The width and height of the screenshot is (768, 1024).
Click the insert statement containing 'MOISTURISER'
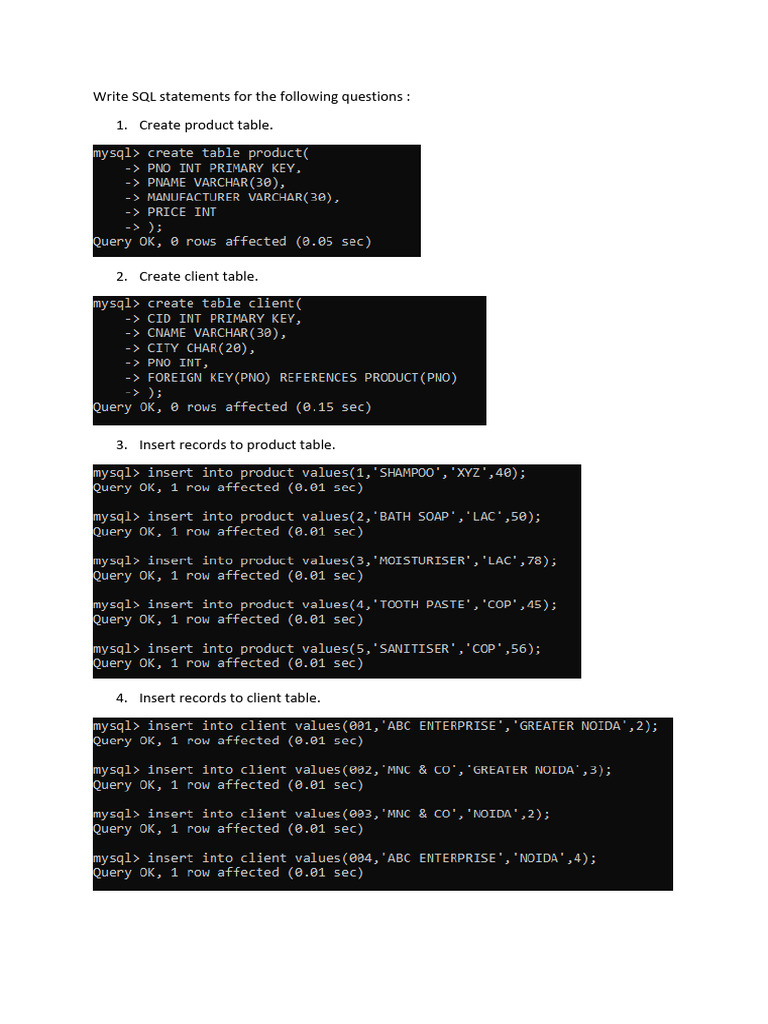(x=325, y=560)
